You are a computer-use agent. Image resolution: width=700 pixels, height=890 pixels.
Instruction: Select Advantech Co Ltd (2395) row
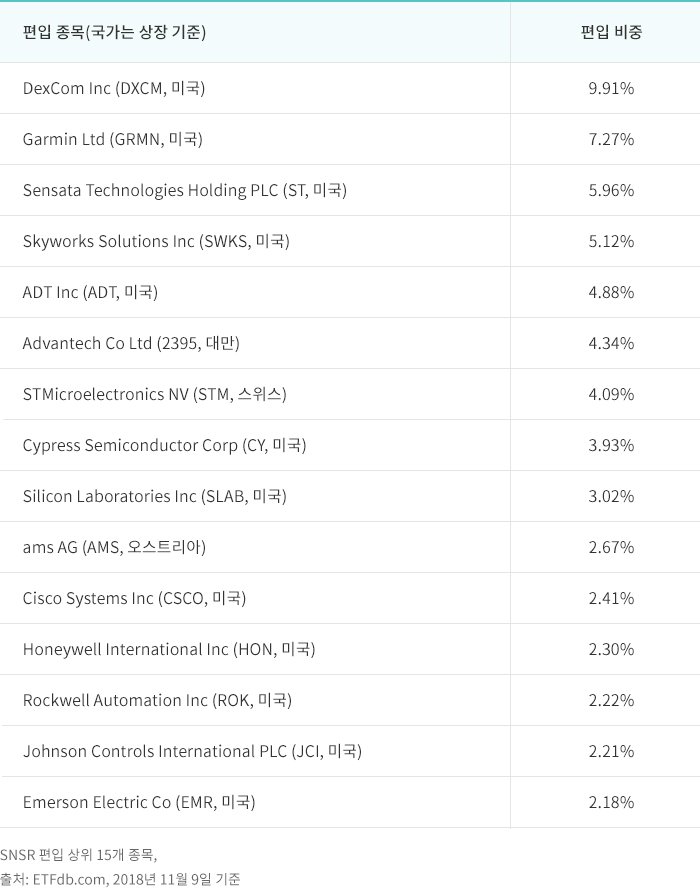tap(131, 343)
